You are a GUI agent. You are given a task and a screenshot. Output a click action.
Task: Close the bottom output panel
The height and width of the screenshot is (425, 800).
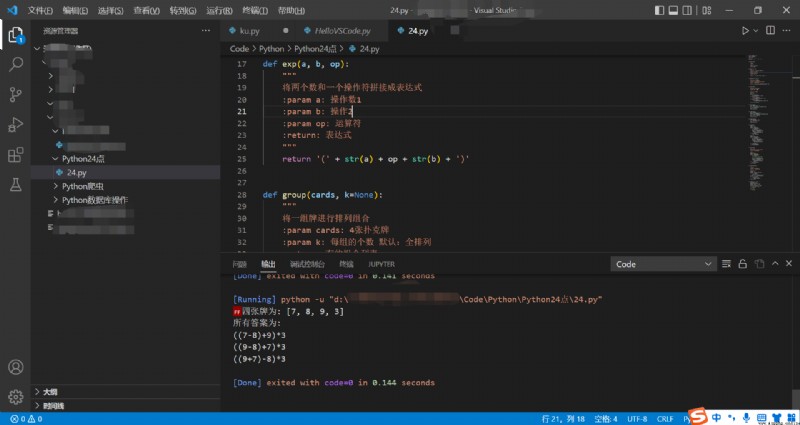pos(789,264)
